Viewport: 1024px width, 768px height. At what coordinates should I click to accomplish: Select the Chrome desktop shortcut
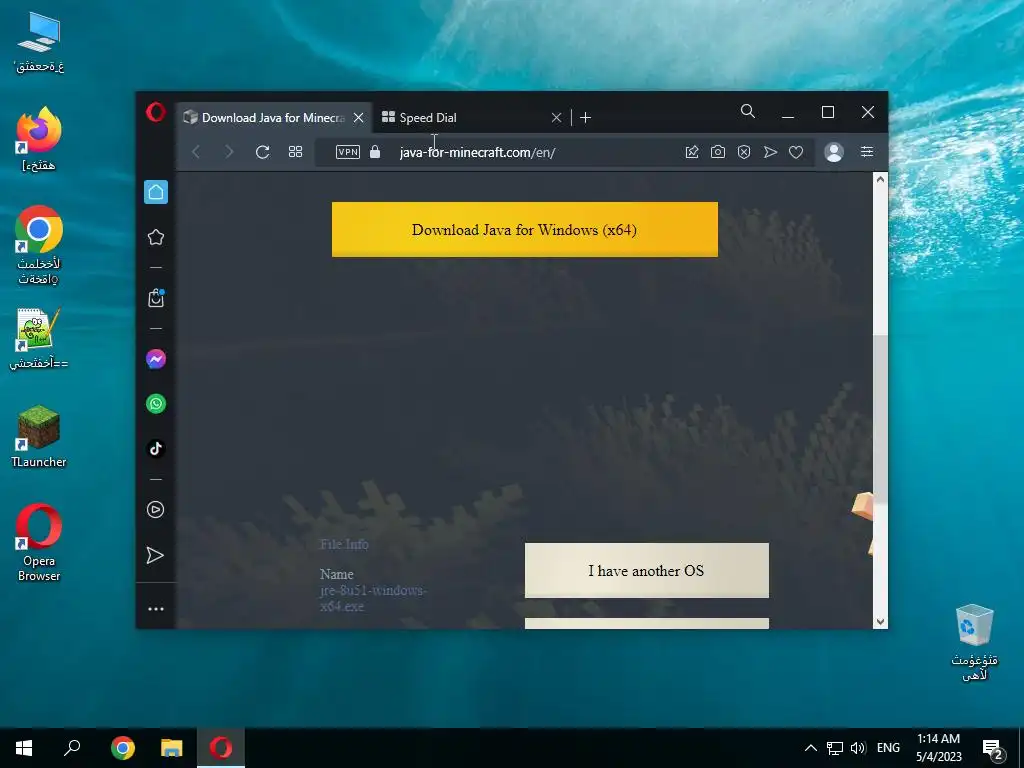pyautogui.click(x=39, y=246)
